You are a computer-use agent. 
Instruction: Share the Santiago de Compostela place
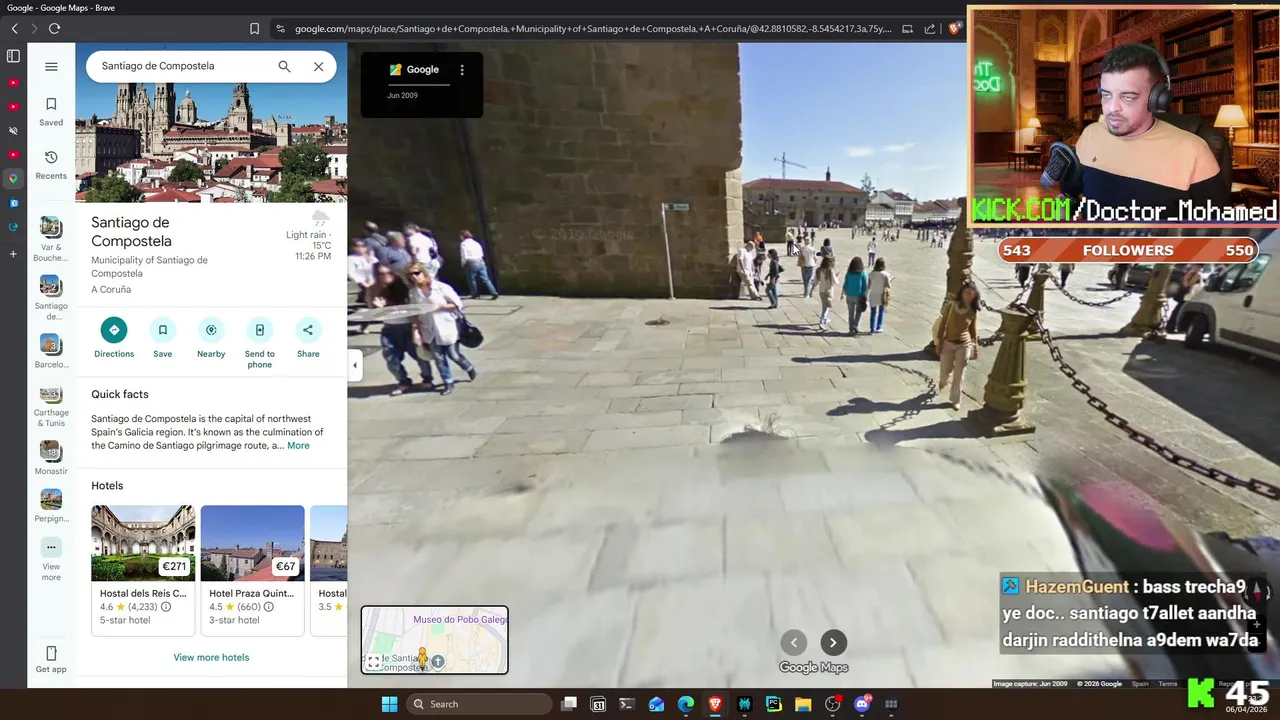308,338
